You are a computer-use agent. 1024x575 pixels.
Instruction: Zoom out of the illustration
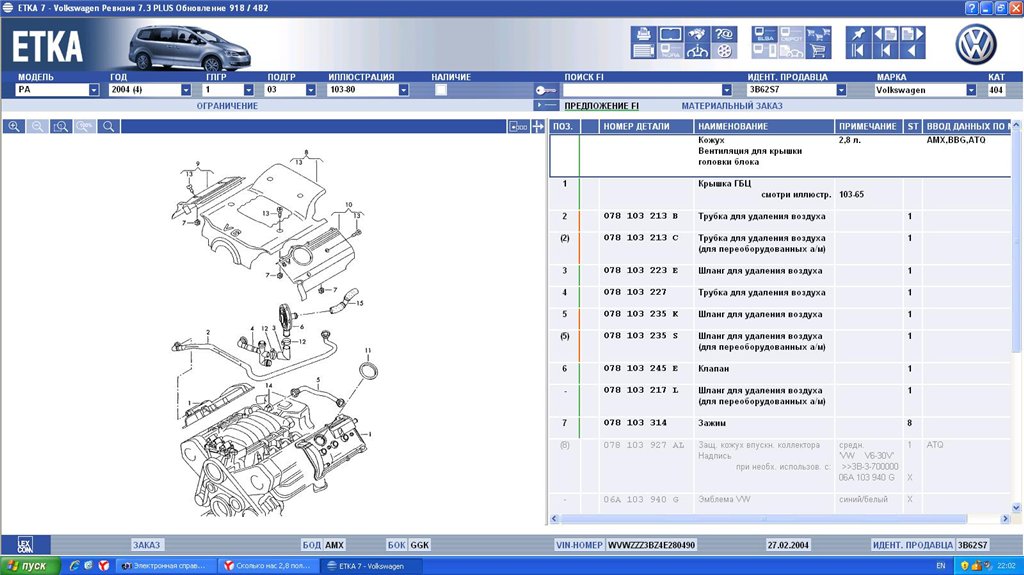point(38,126)
